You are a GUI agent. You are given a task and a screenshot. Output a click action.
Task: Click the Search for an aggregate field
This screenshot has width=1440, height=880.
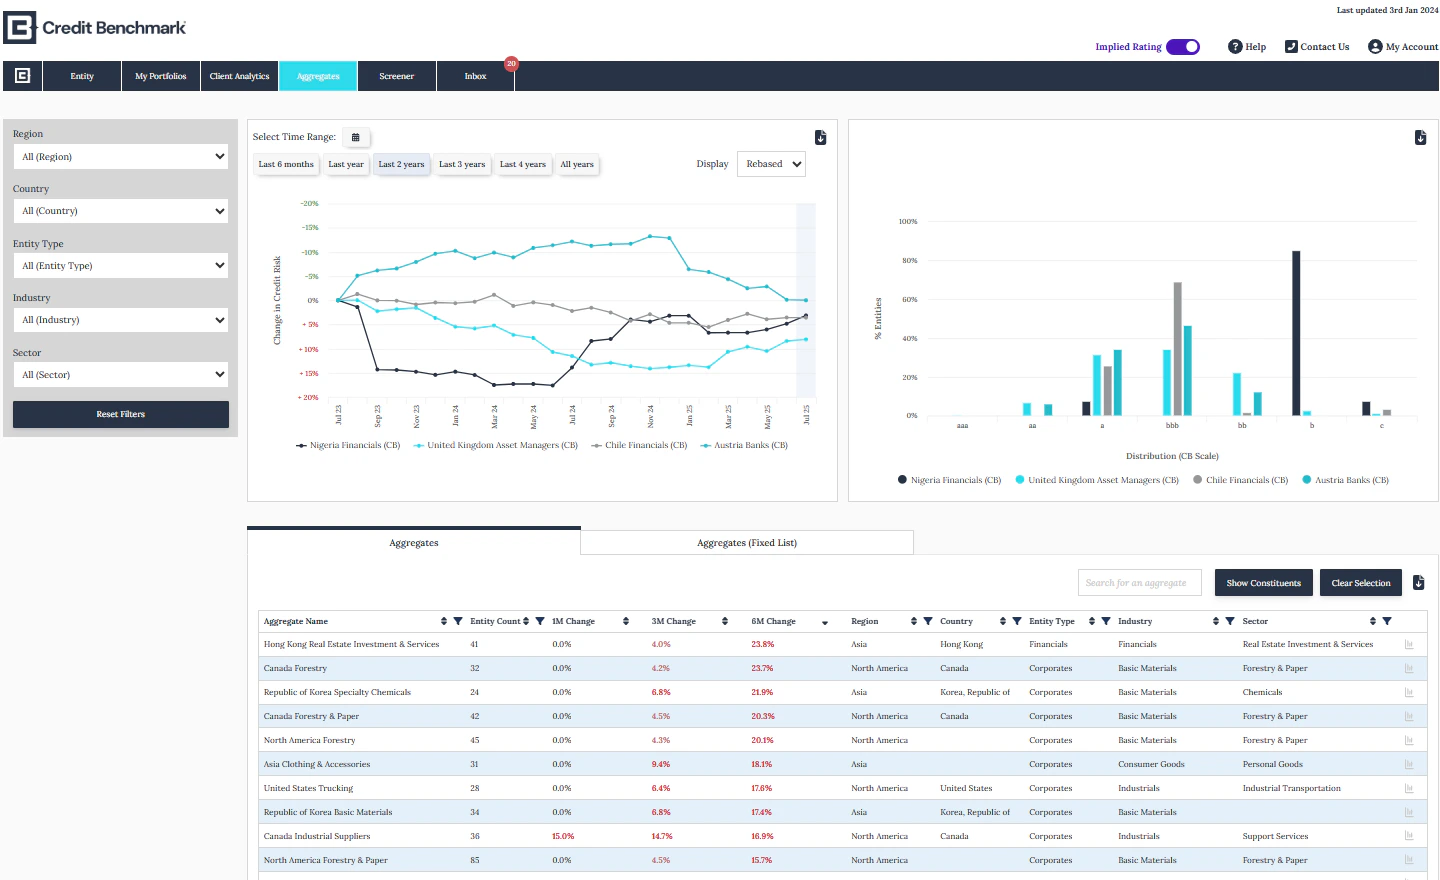(1139, 583)
